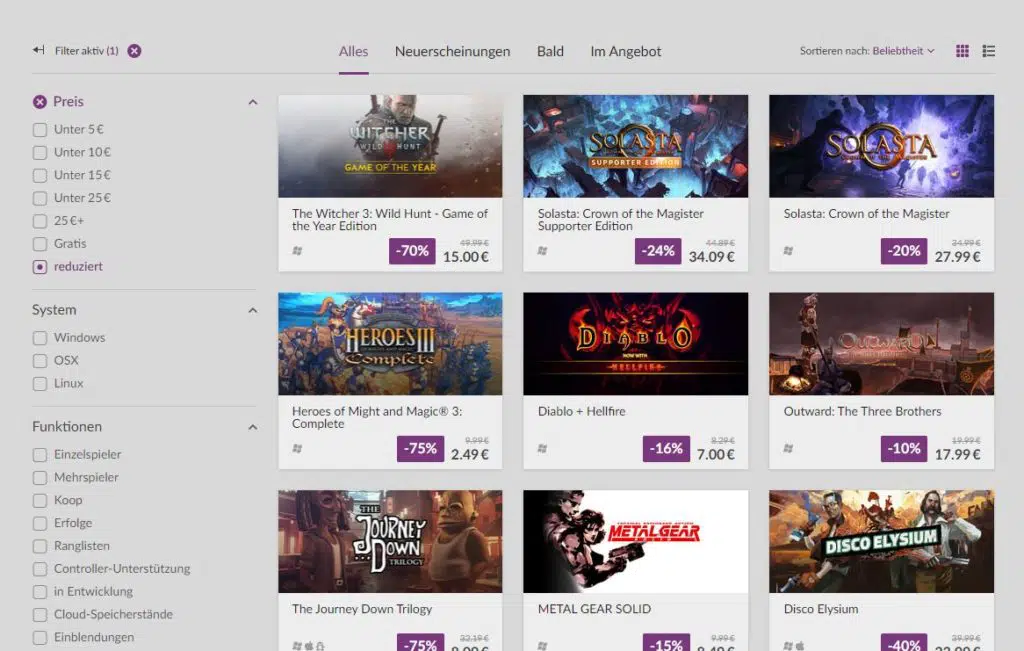Image resolution: width=1024 pixels, height=651 pixels.
Task: Check the 25€+ price filter
Action: [40, 221]
